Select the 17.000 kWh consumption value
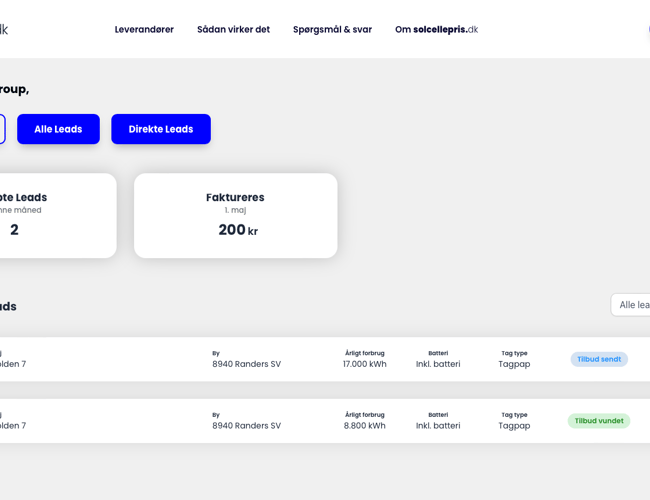The width and height of the screenshot is (650, 500). (x=364, y=364)
